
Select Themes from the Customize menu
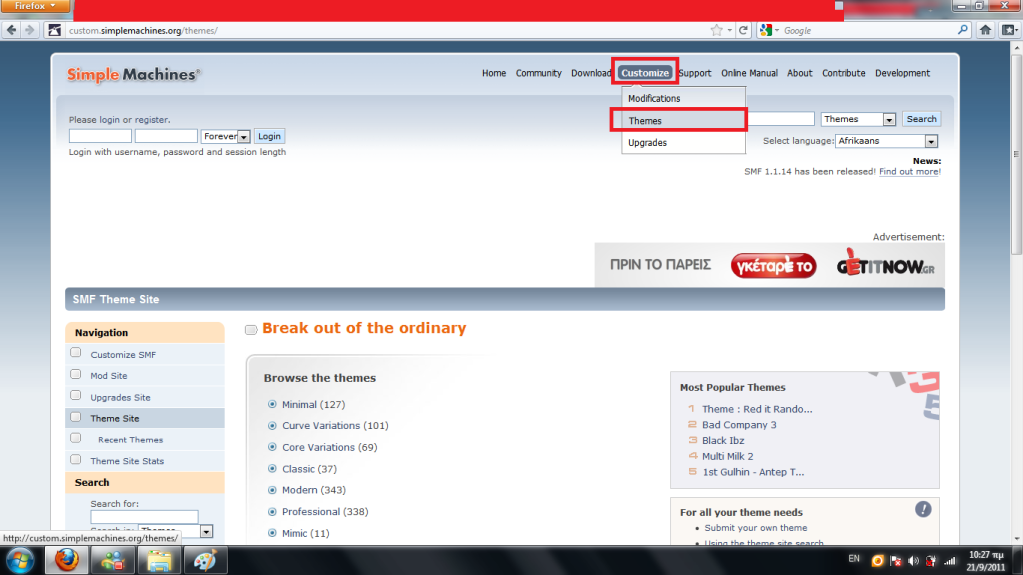645,121
